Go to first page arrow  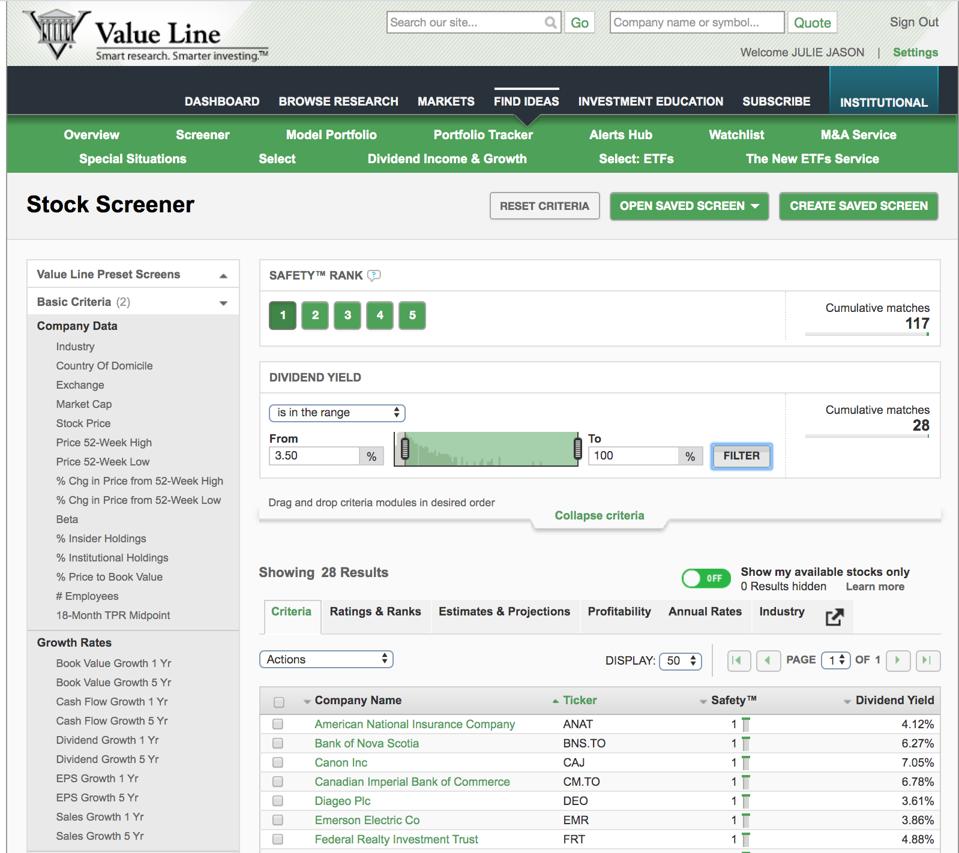(x=739, y=660)
